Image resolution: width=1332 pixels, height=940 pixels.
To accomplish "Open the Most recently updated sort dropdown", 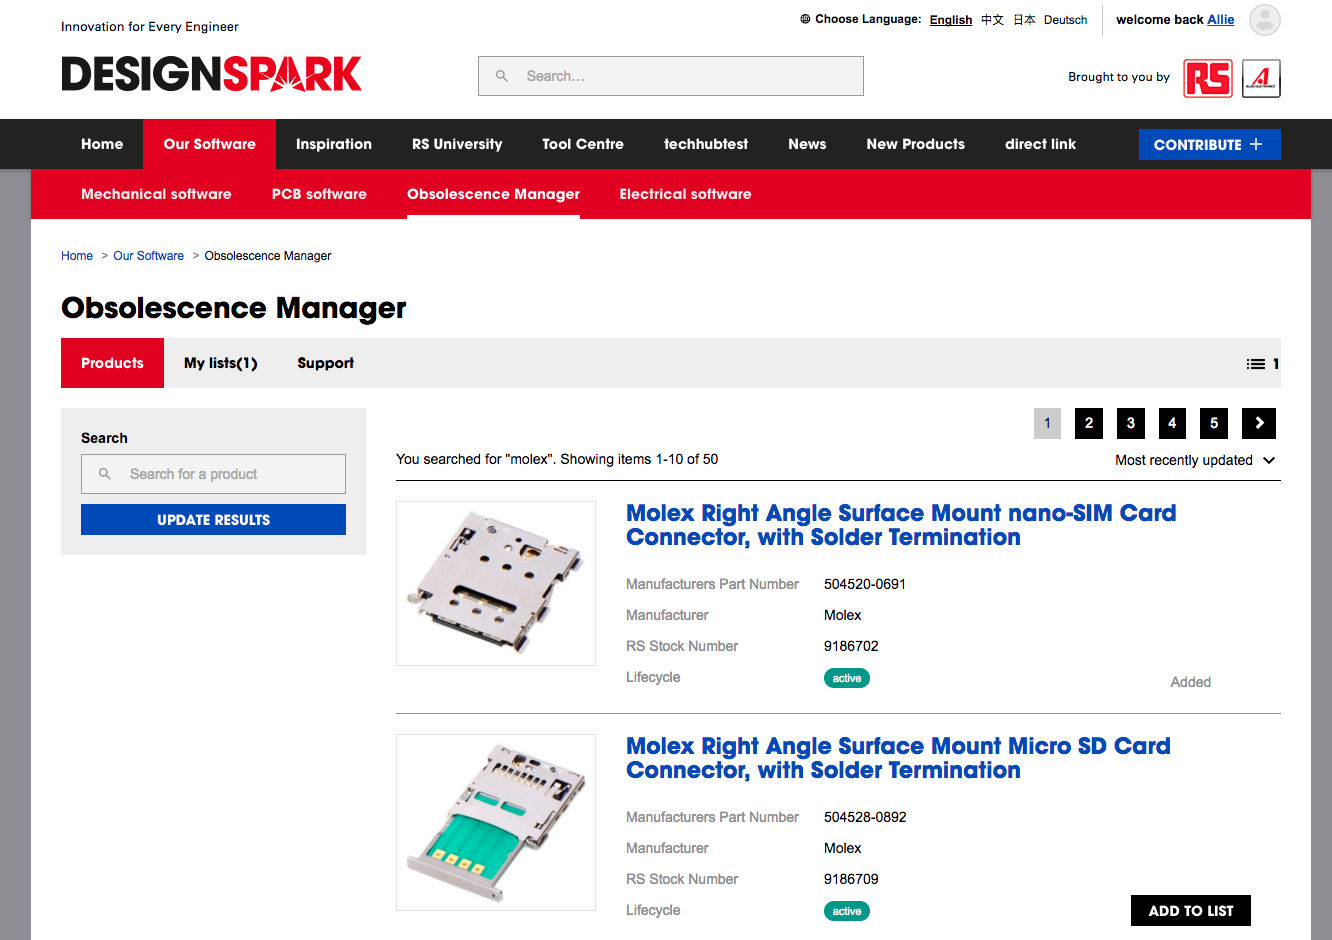I will 1195,460.
